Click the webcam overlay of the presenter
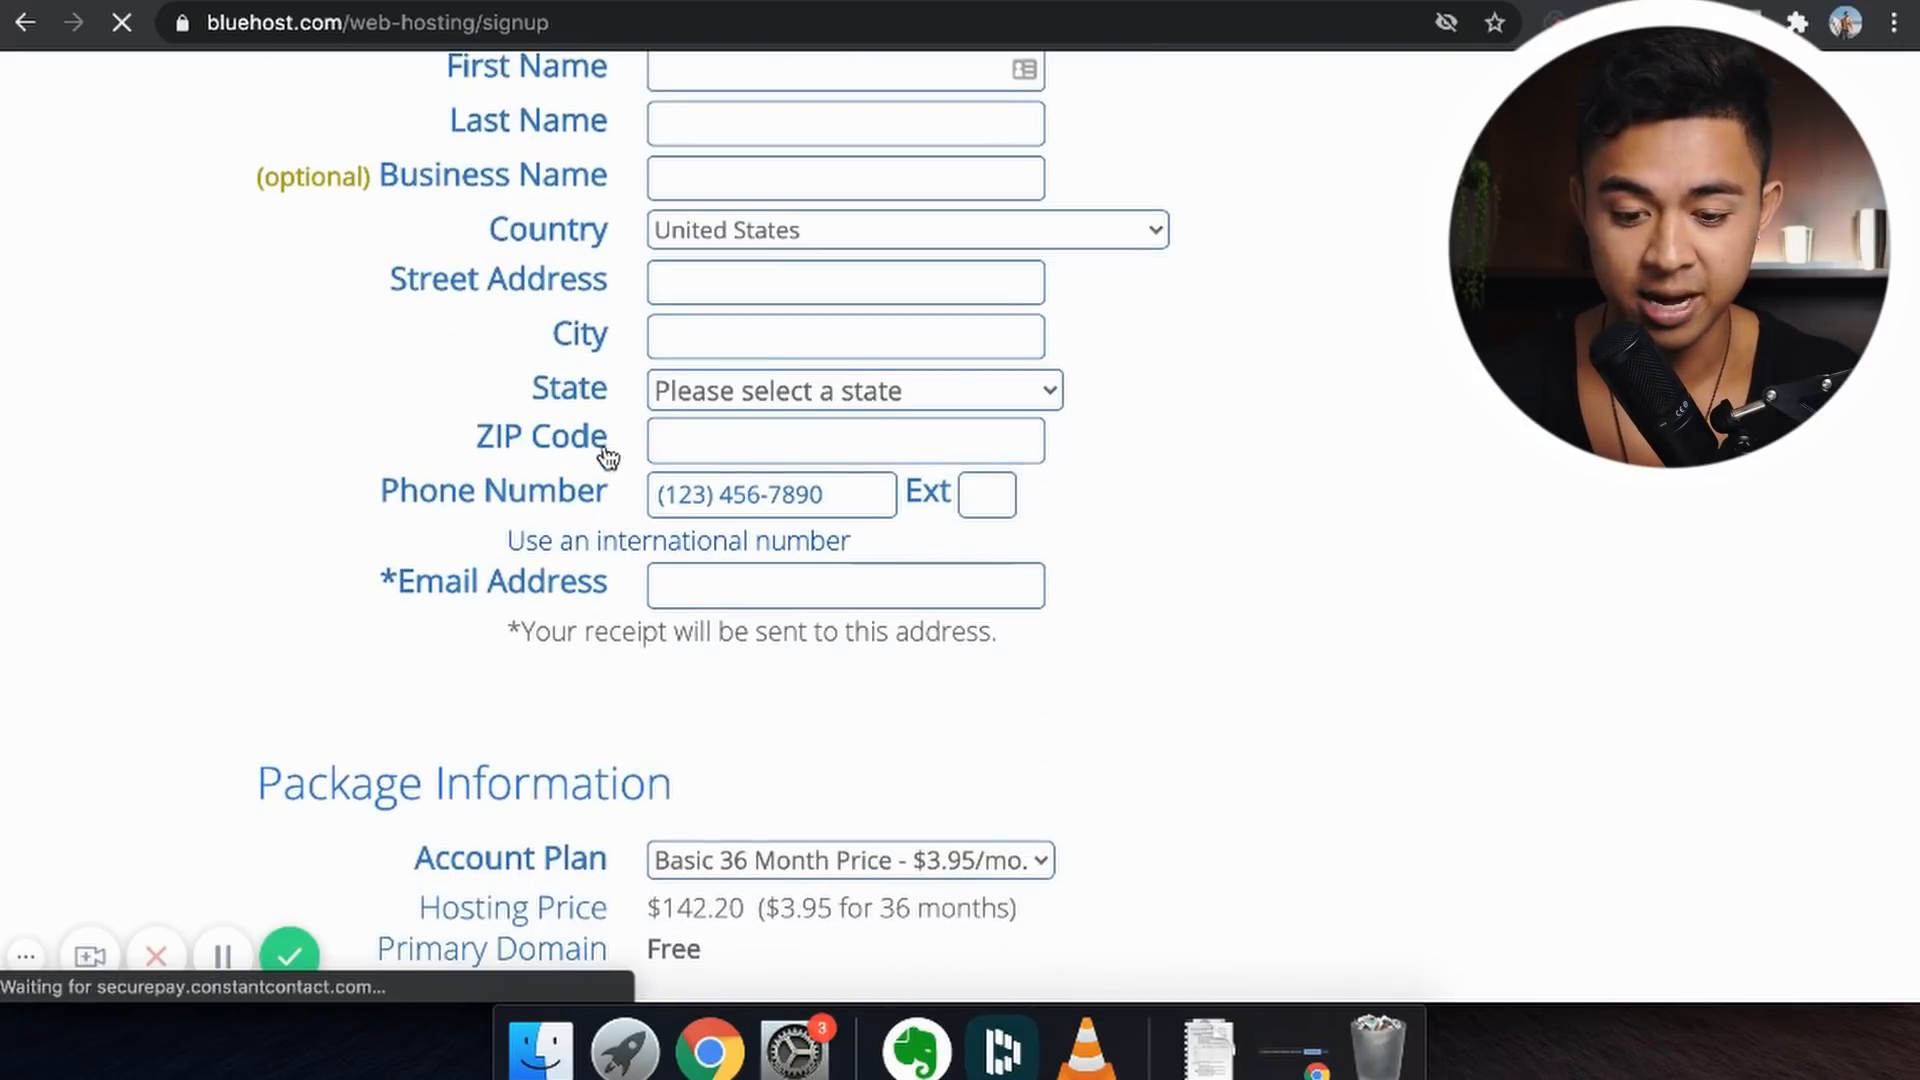The width and height of the screenshot is (1920, 1080). 1668,247
